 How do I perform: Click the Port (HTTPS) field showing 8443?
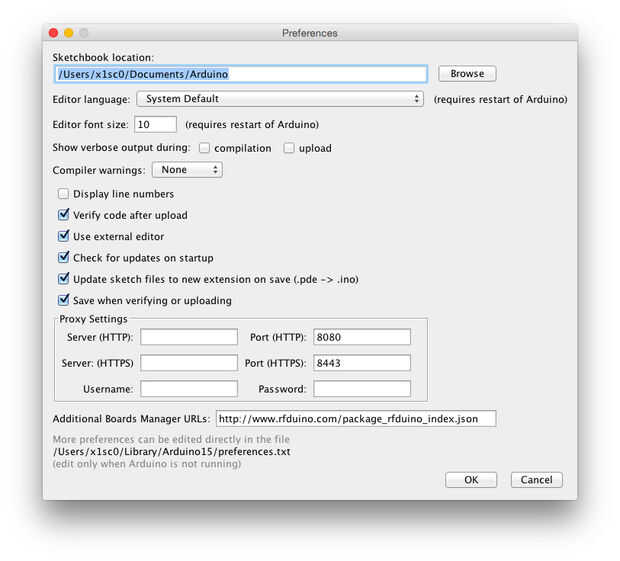(362, 363)
